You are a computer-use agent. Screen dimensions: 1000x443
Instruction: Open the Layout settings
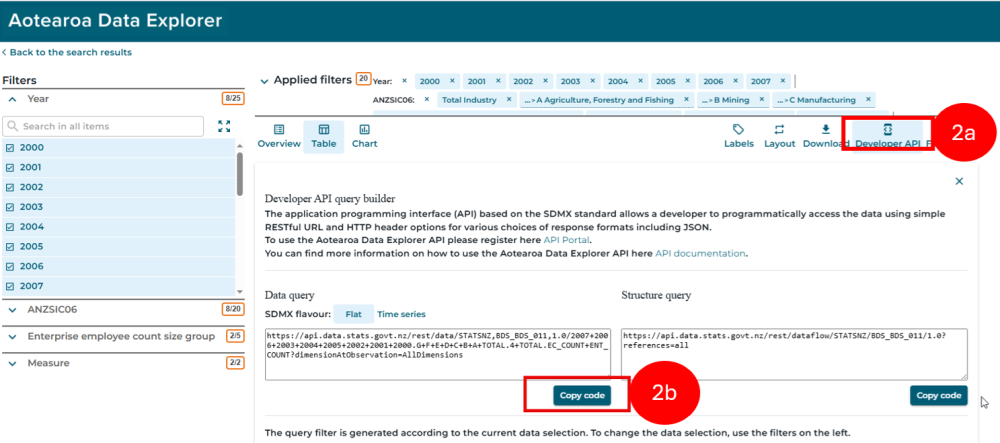tap(779, 136)
